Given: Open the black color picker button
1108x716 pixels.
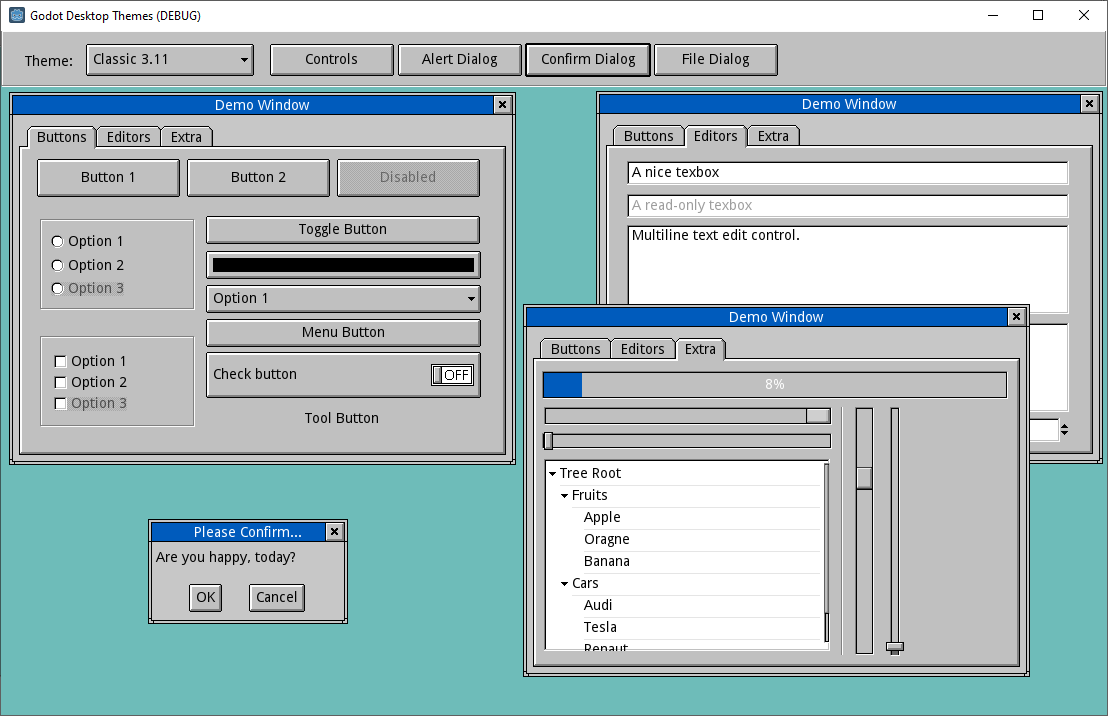Looking at the screenshot, I should pos(343,265).
